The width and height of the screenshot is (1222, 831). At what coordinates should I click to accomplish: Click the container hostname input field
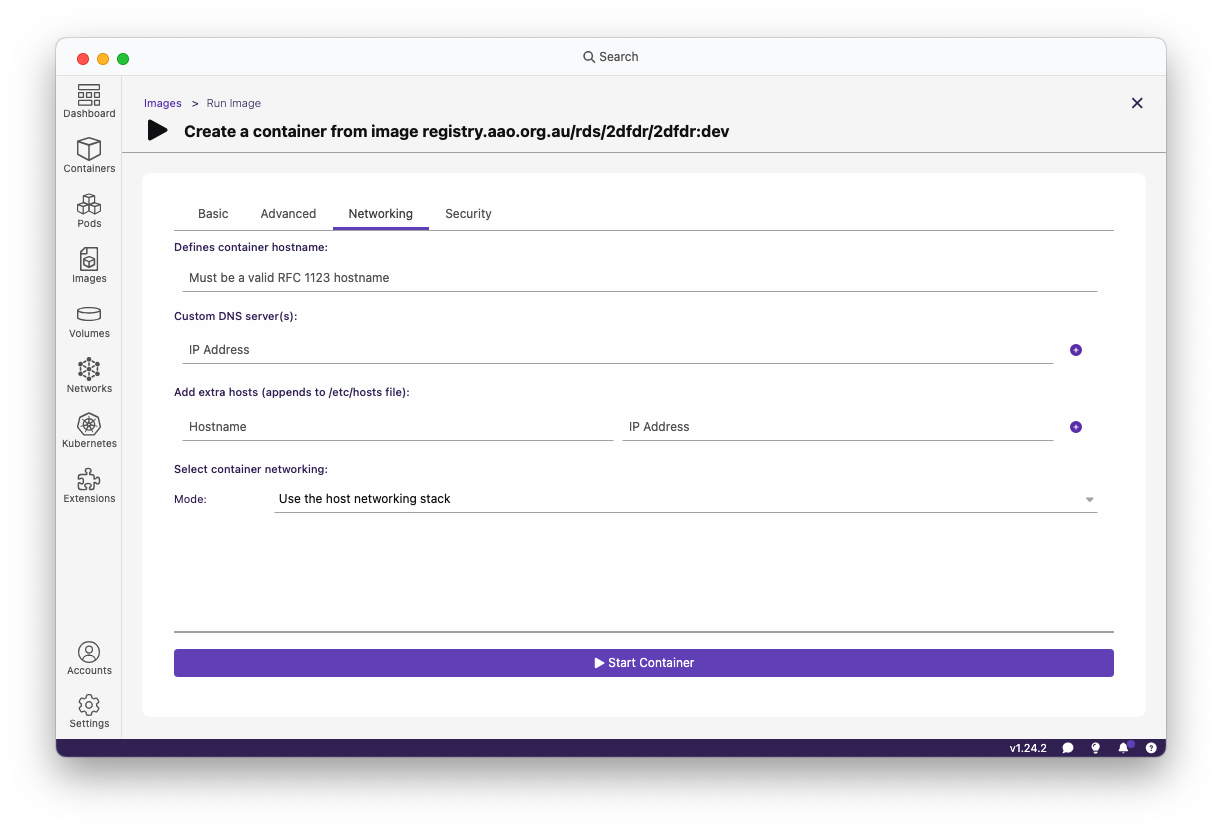639,278
